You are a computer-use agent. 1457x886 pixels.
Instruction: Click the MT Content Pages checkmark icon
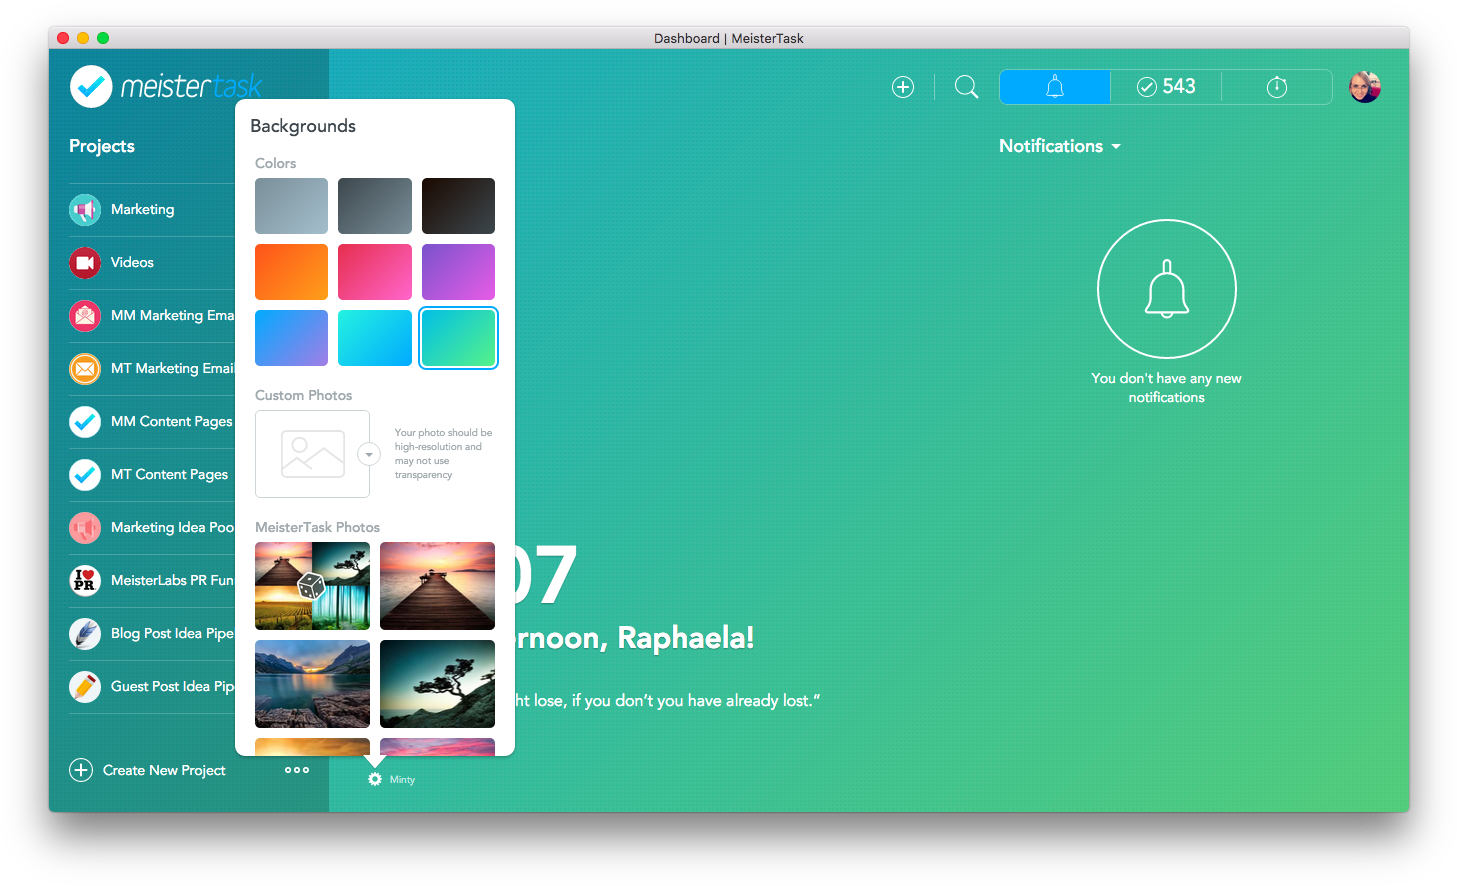tap(85, 475)
